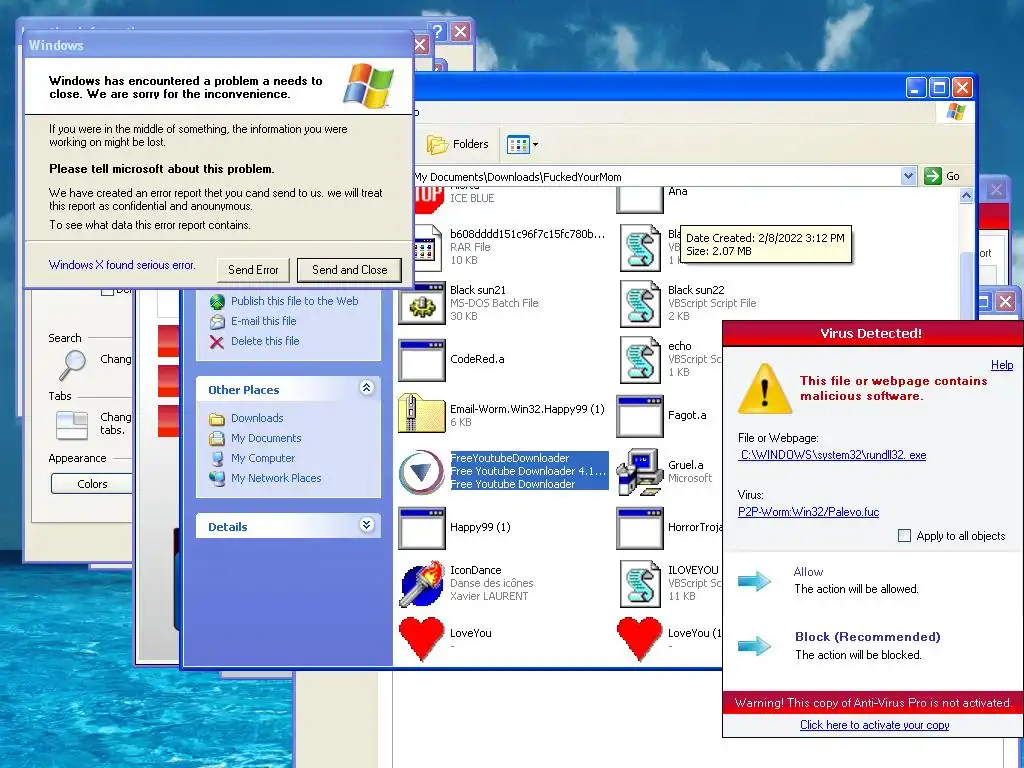The height and width of the screenshot is (768, 1024).
Task: Select the Ana file name
Action: click(x=677, y=191)
